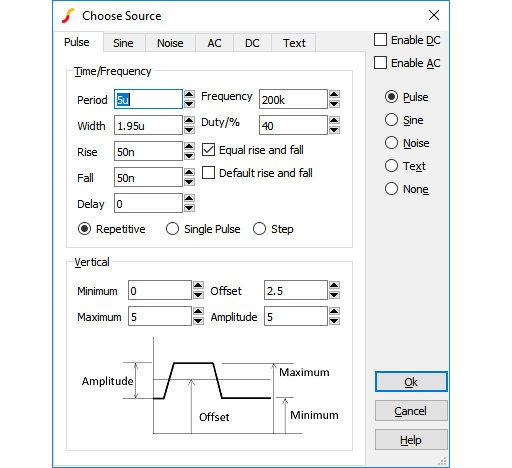Decrease Frequency with the down spinner arrow
This screenshot has height=468, width=512.
(x=334, y=104)
